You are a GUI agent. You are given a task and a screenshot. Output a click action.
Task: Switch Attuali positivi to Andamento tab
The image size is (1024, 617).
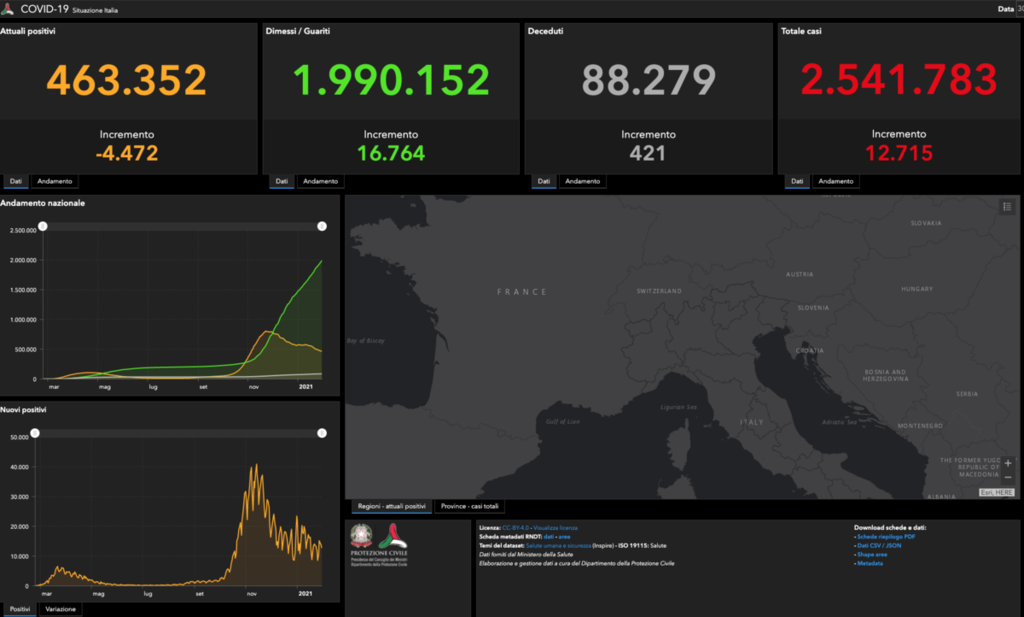[54, 181]
